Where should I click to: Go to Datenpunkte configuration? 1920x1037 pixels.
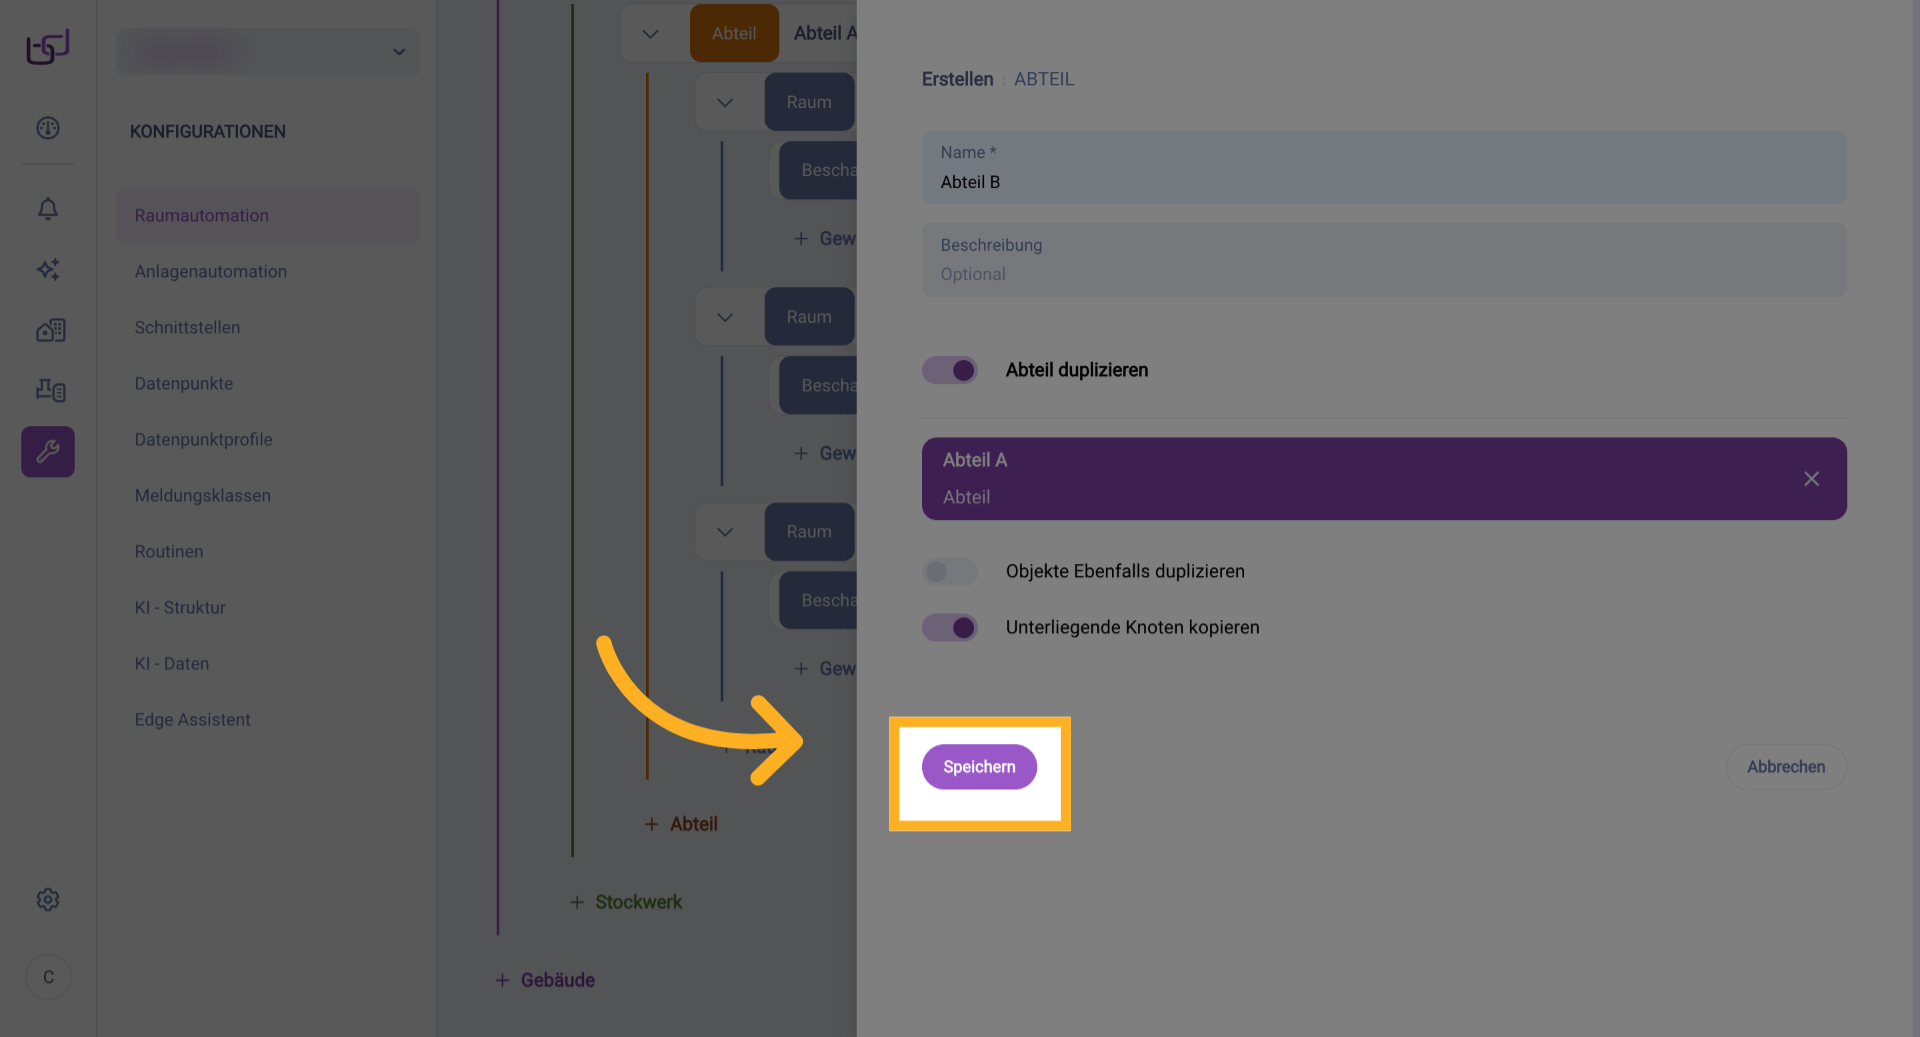coord(184,383)
